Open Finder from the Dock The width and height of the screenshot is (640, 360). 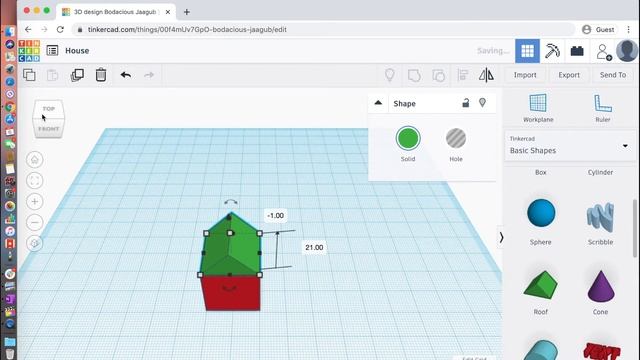10,31
